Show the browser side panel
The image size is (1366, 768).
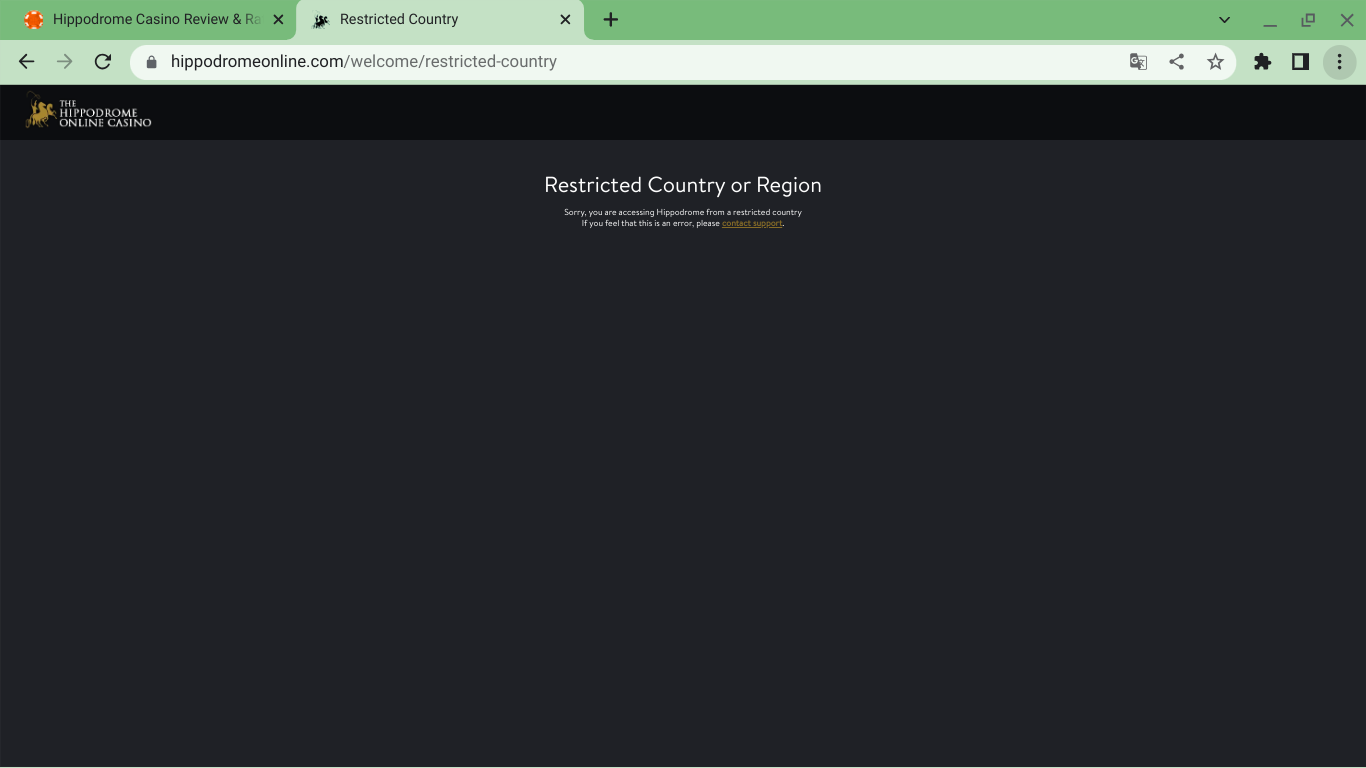click(x=1301, y=62)
